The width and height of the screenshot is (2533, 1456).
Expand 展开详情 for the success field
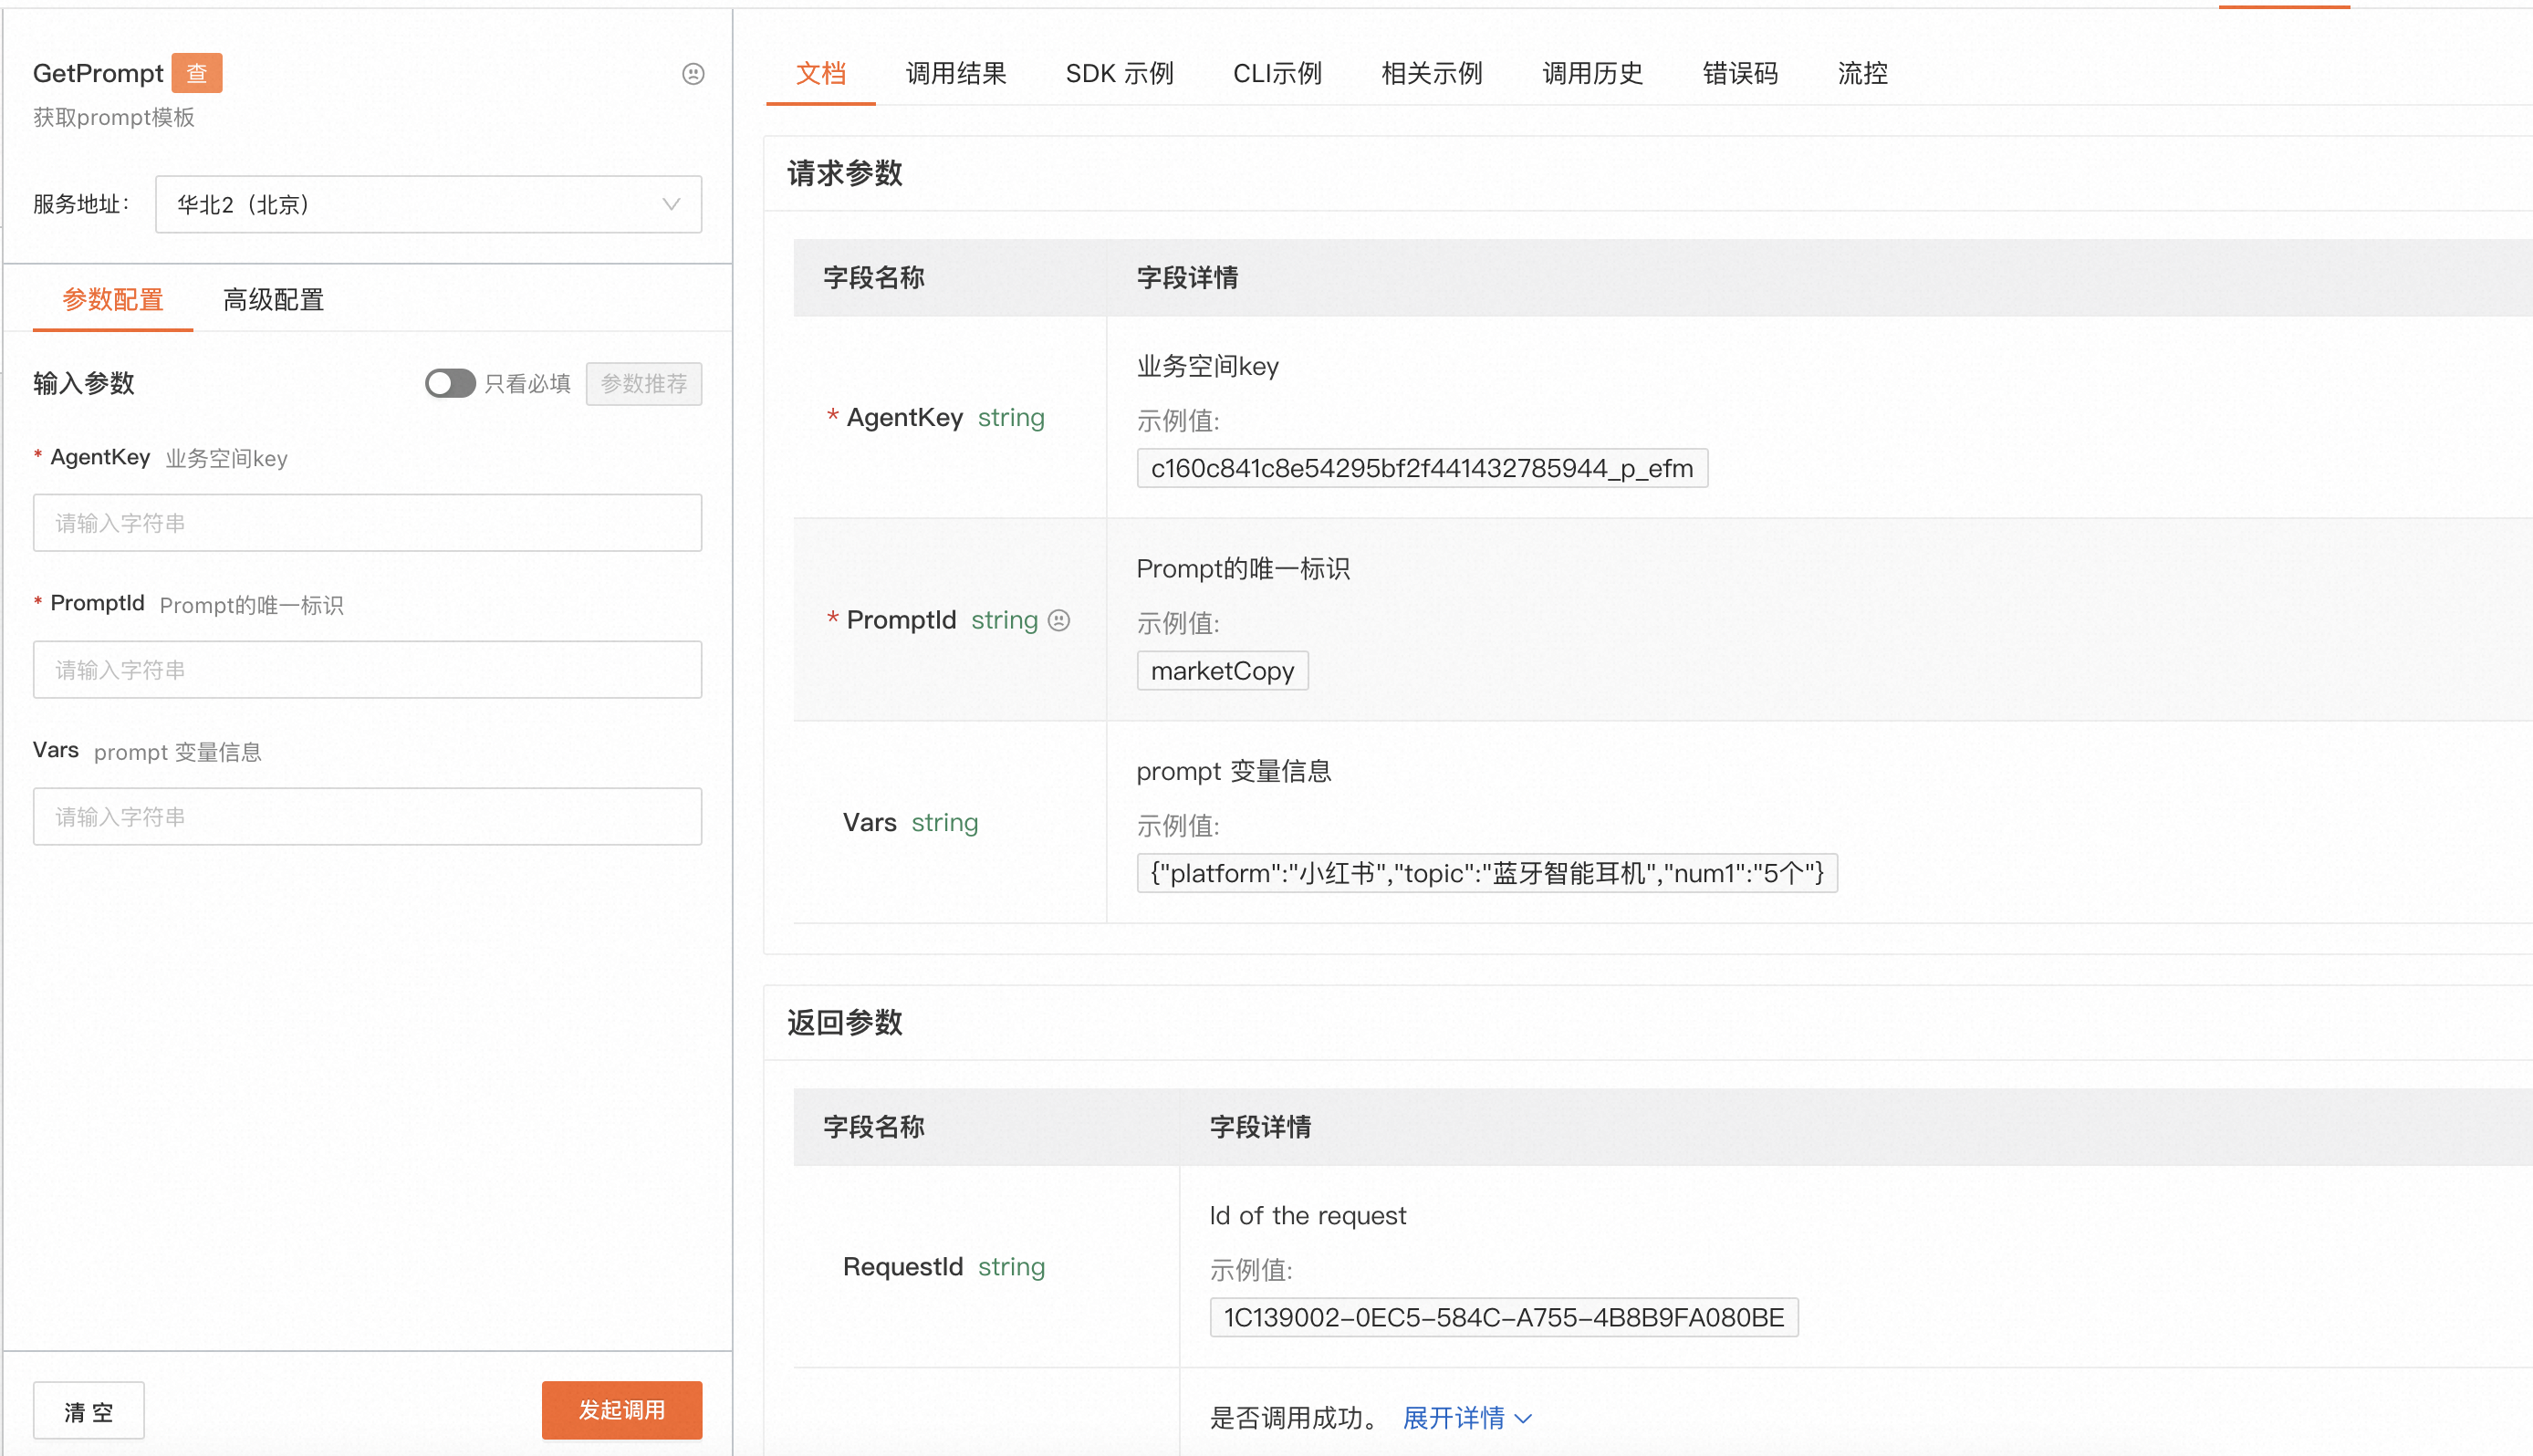[1467, 1418]
